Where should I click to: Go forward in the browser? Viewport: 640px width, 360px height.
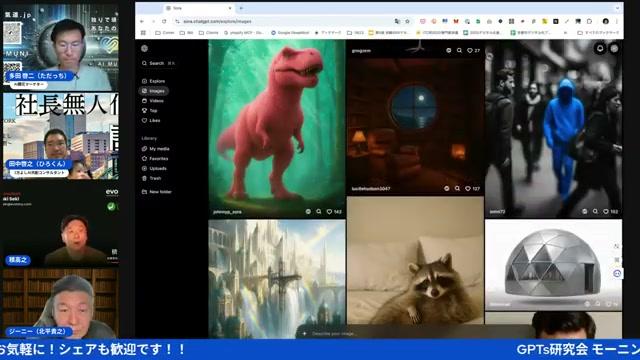pos(153,21)
